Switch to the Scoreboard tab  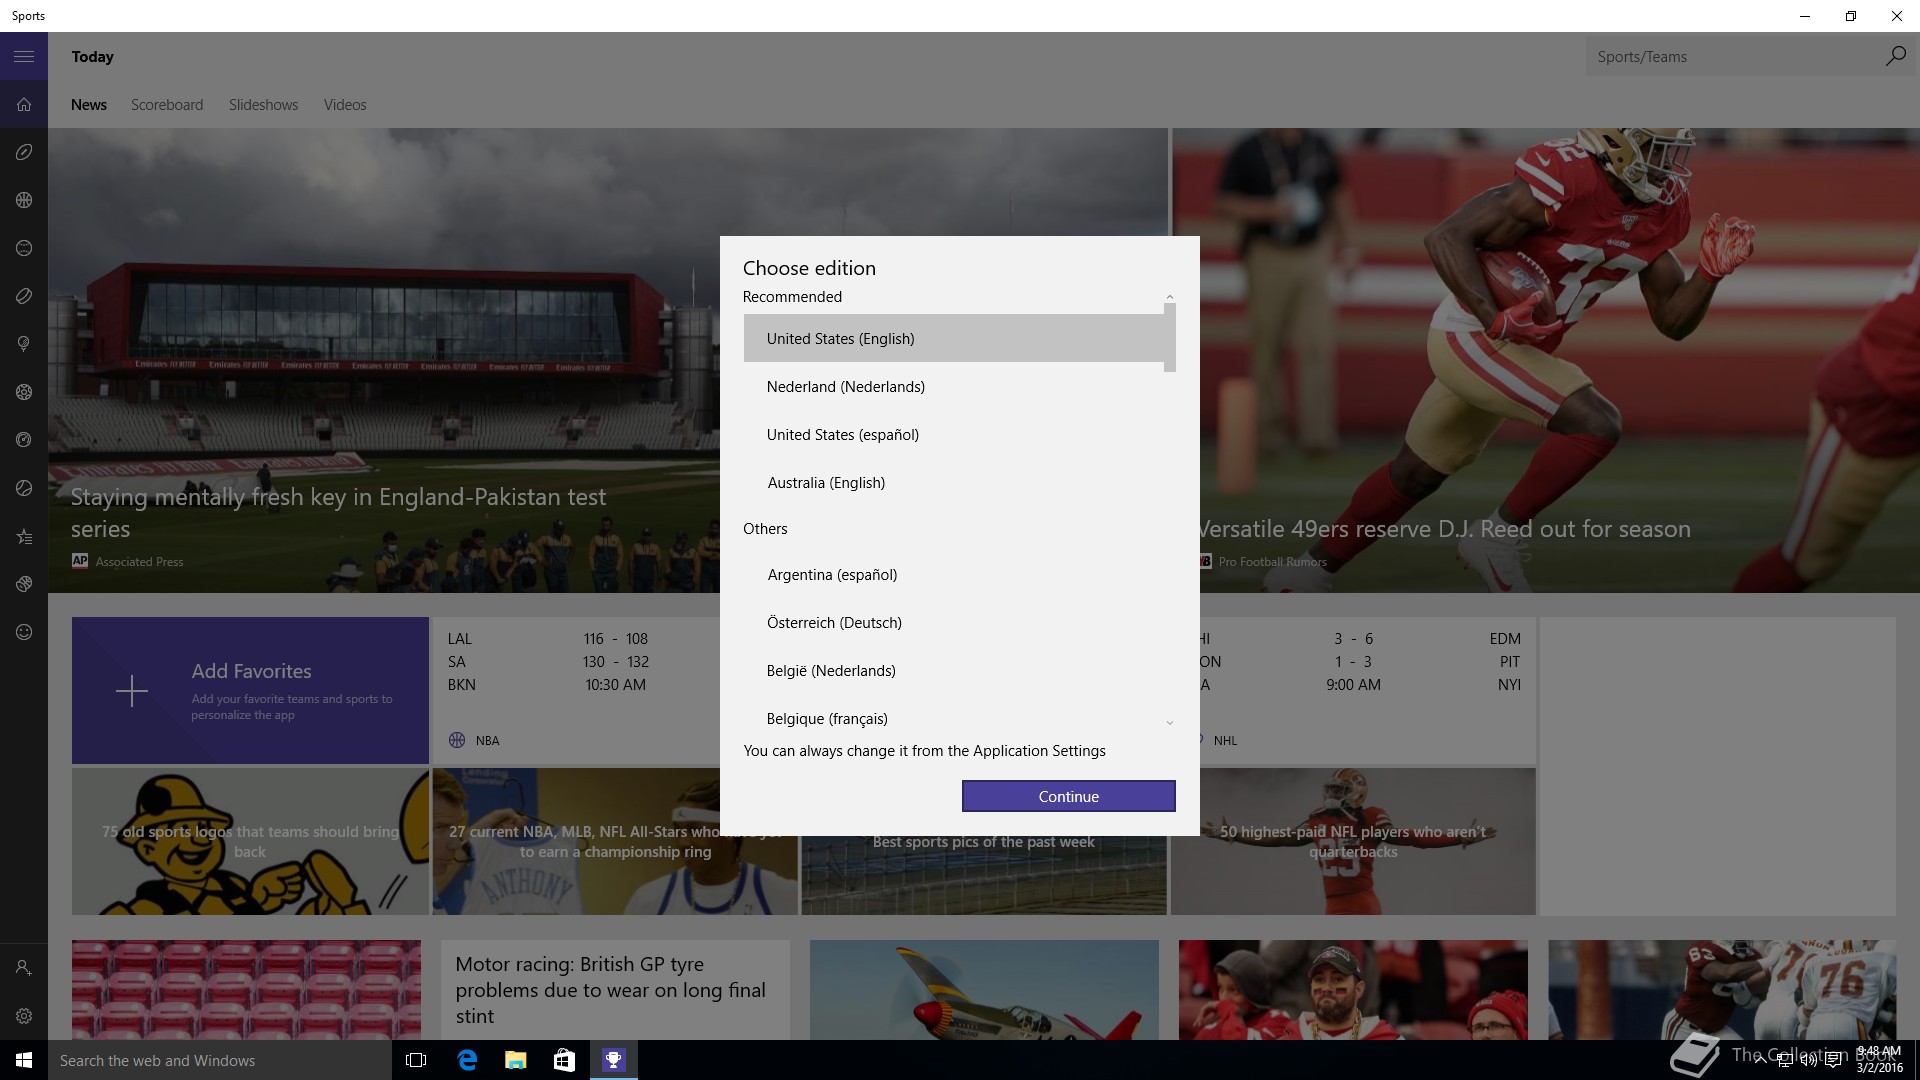166,105
